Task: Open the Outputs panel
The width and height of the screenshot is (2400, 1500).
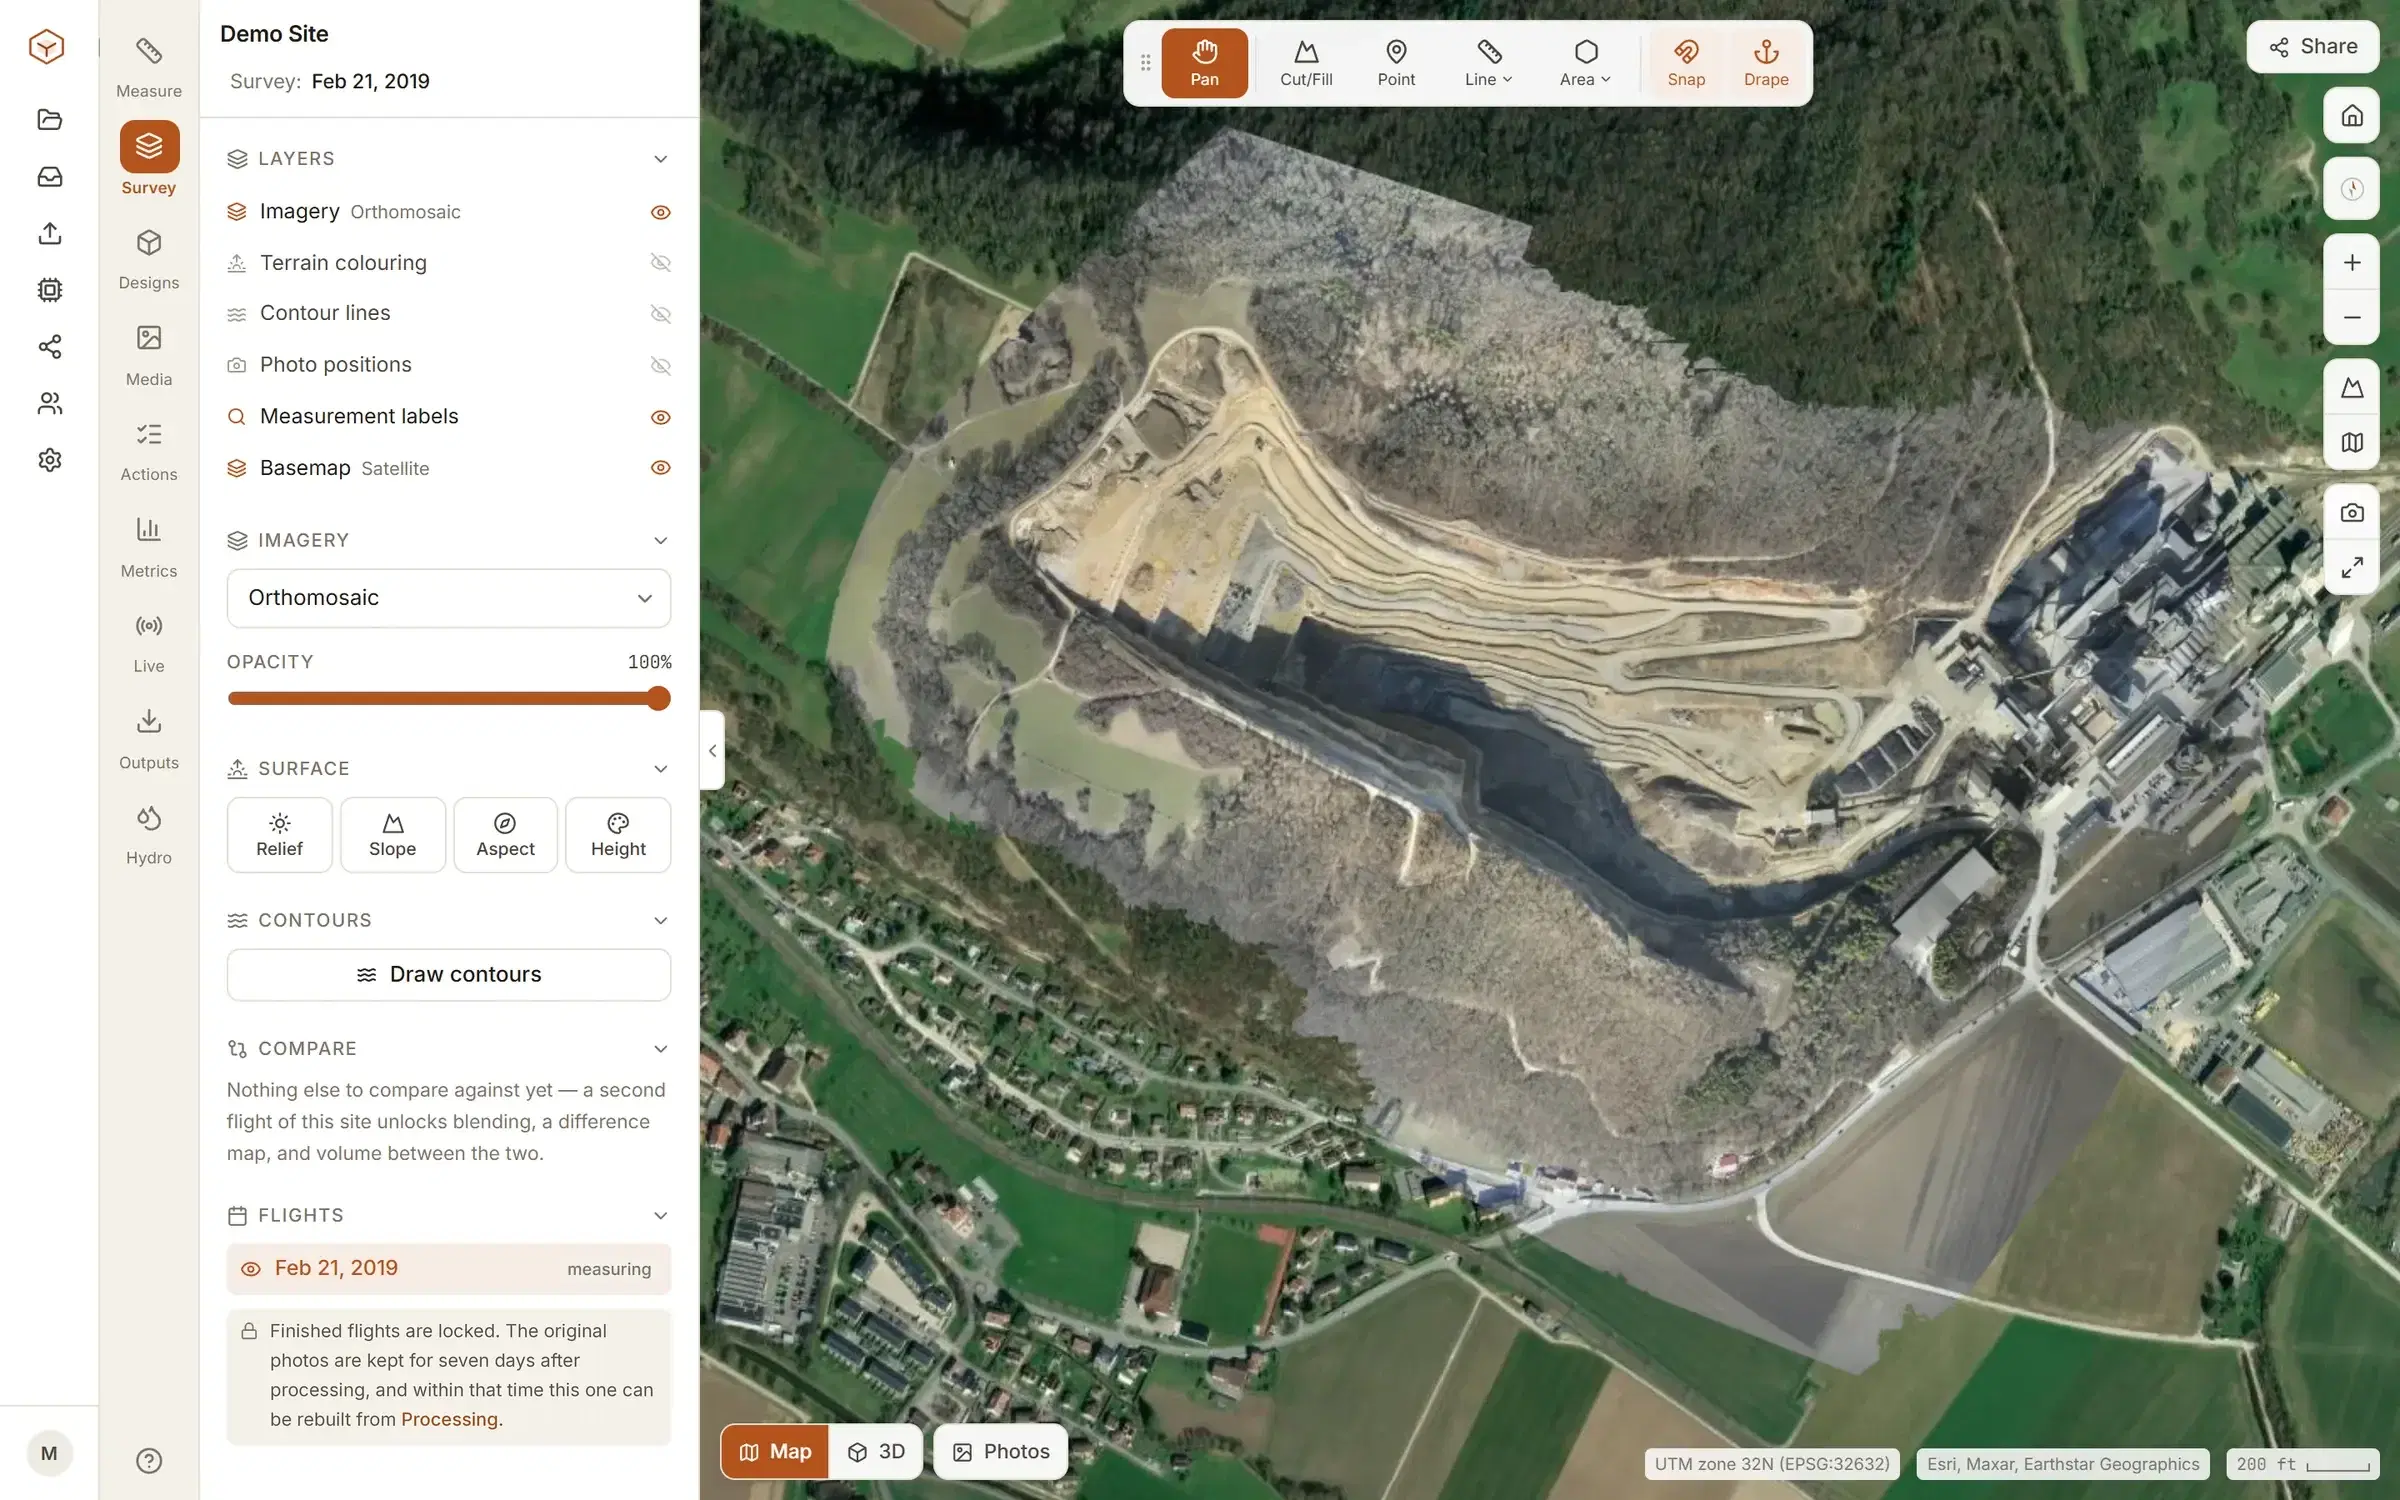Action: [149, 740]
